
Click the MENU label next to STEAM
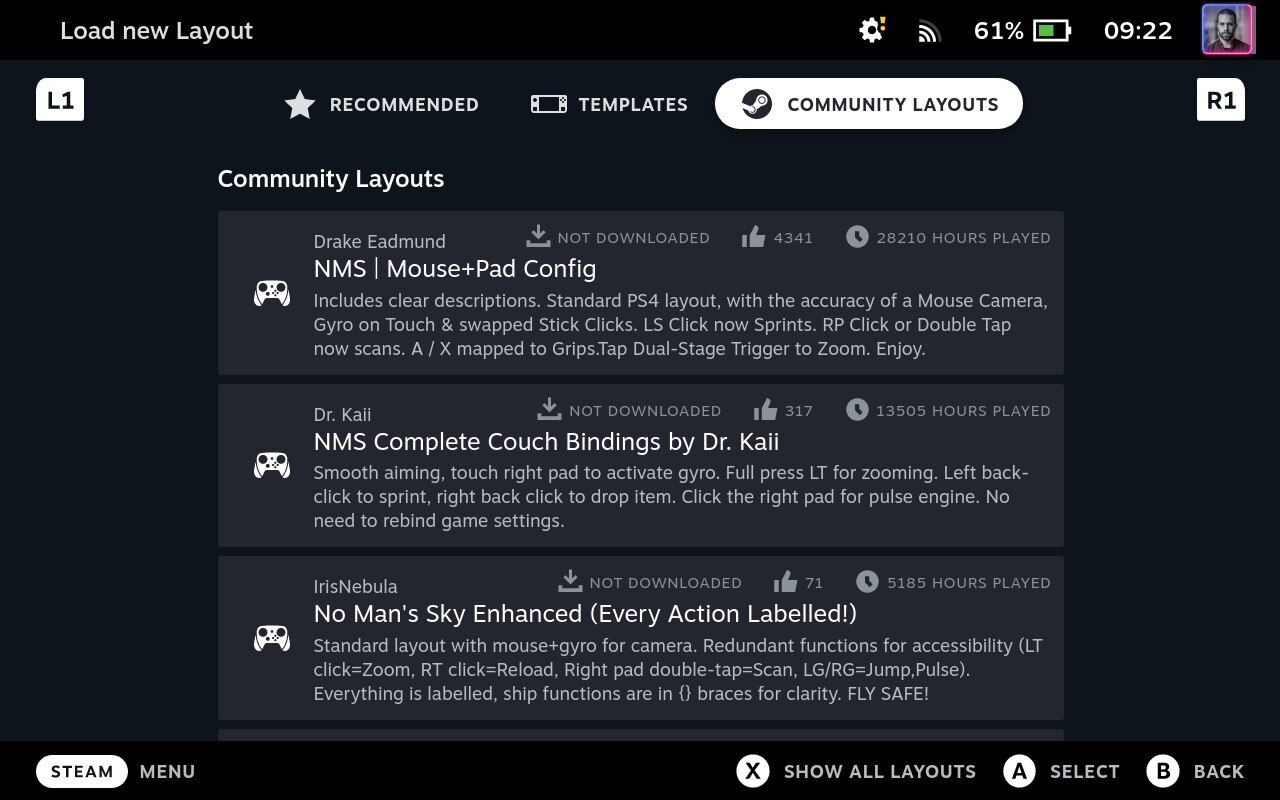[x=167, y=772]
